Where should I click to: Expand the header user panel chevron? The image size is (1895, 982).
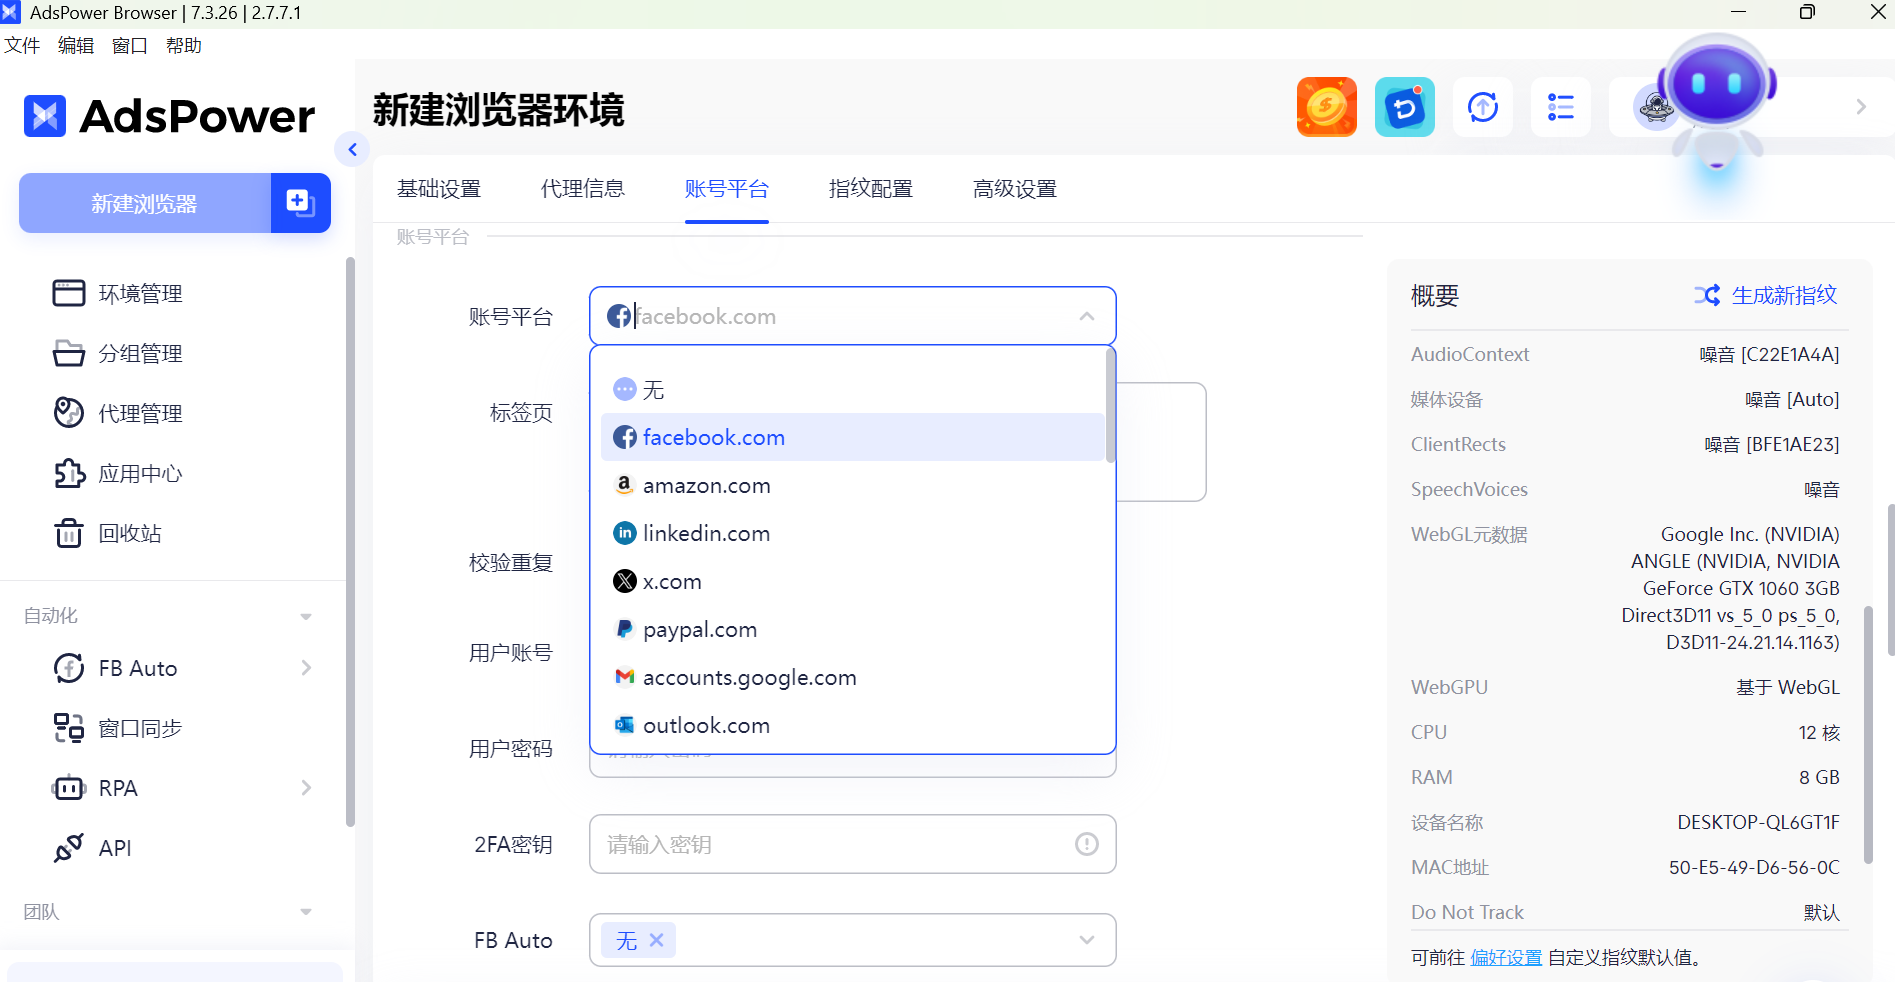[1861, 107]
